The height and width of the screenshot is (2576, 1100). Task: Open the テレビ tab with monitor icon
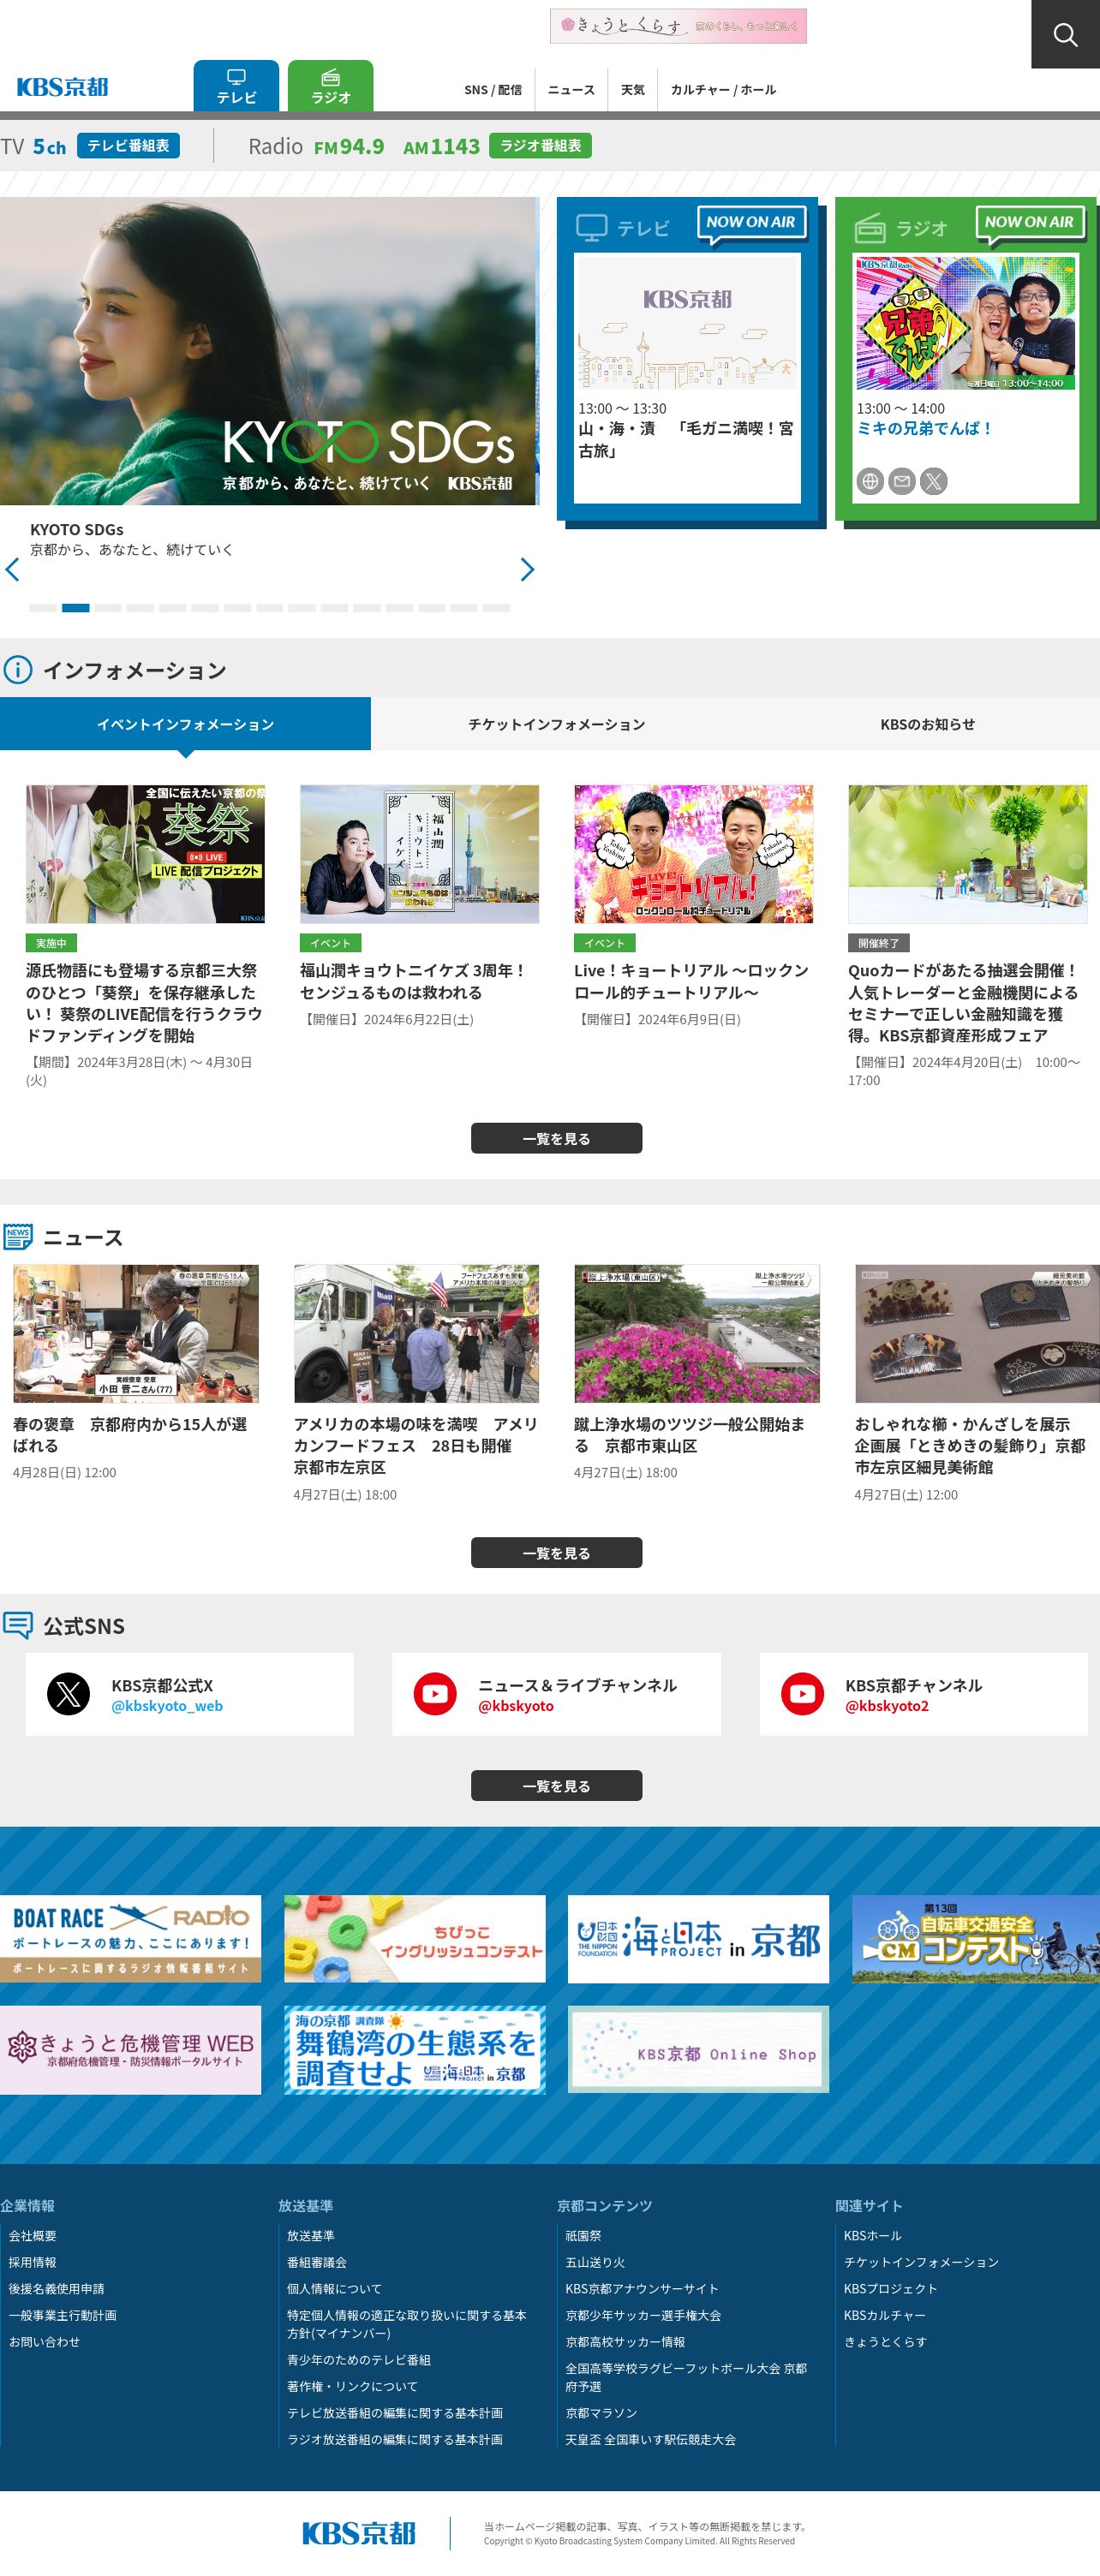pos(236,86)
